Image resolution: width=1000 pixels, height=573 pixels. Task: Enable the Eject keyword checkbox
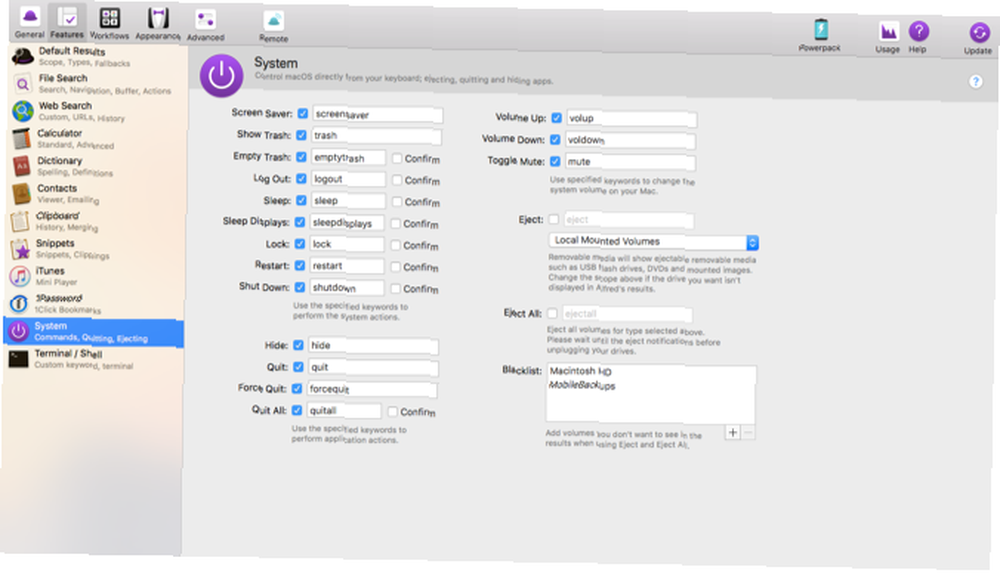click(x=554, y=220)
